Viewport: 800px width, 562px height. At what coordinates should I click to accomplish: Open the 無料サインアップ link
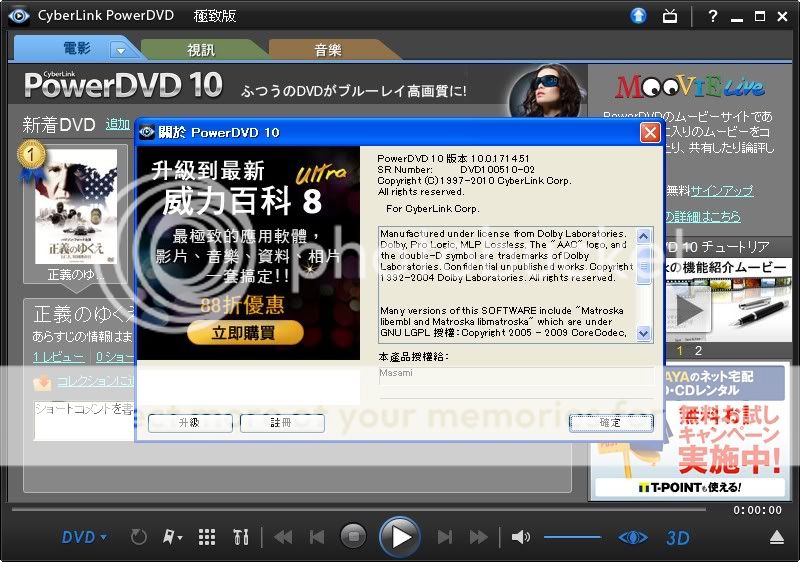tap(721, 191)
